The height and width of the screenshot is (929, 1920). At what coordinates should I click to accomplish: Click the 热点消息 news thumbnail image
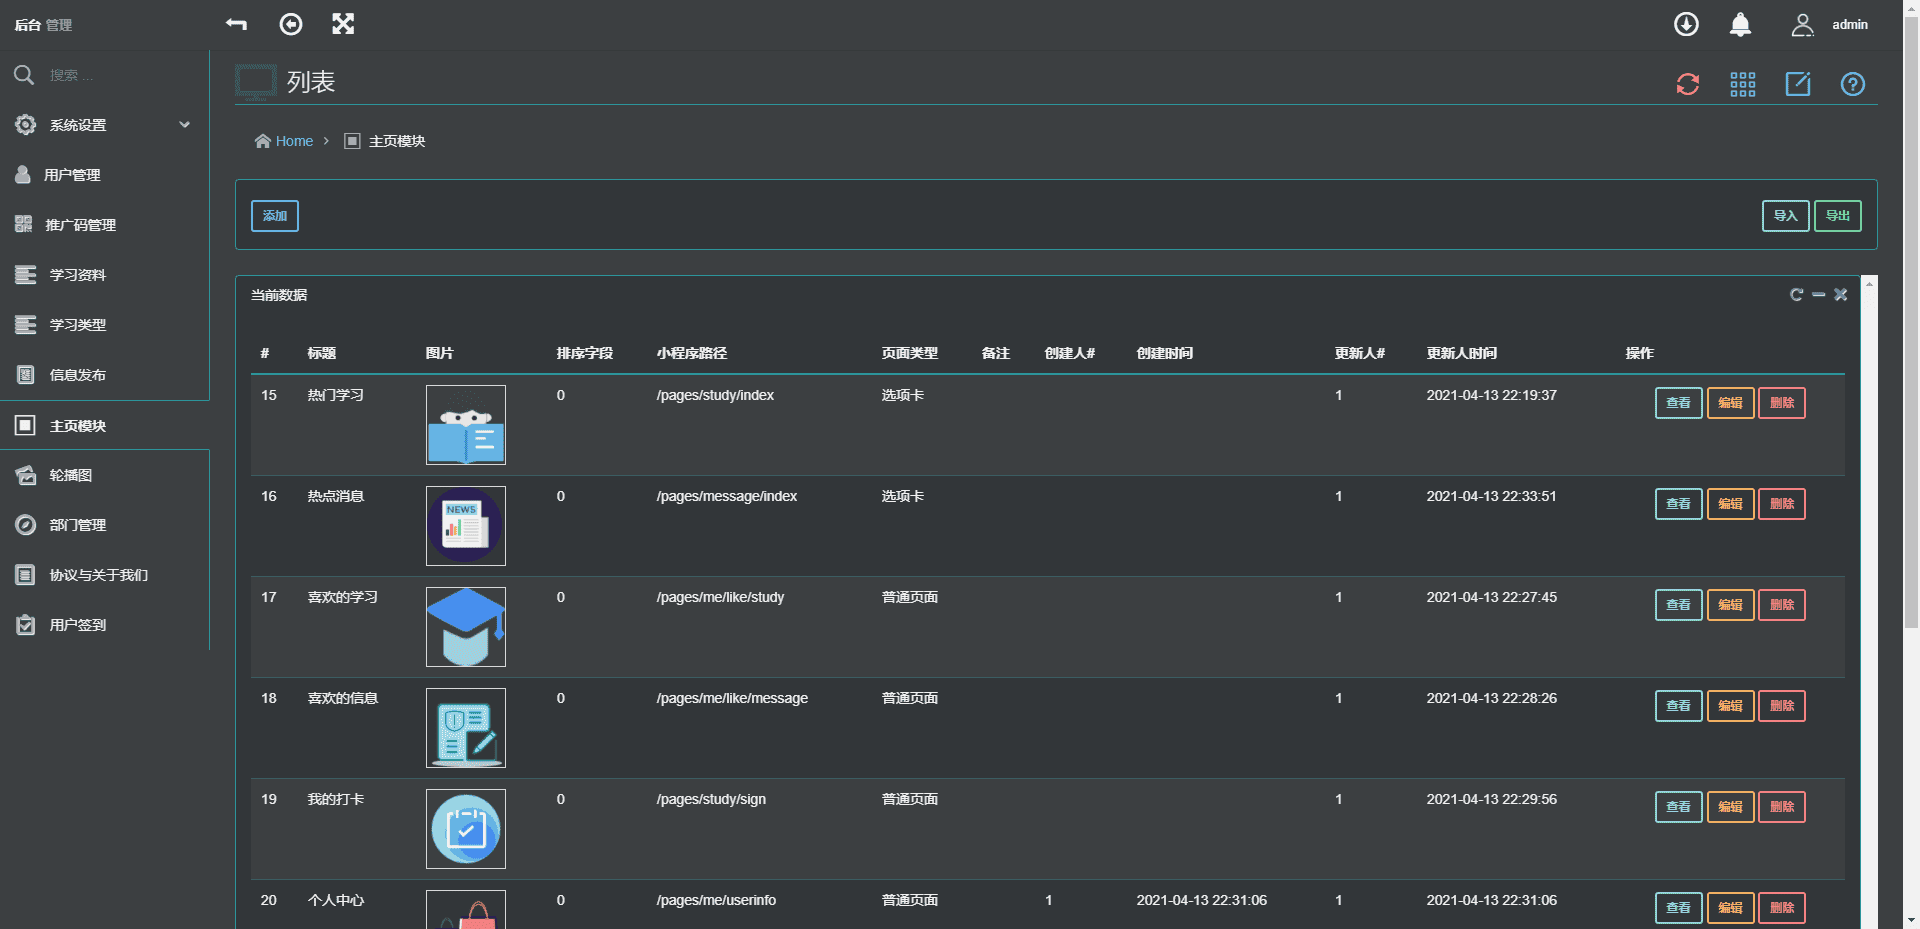(466, 526)
